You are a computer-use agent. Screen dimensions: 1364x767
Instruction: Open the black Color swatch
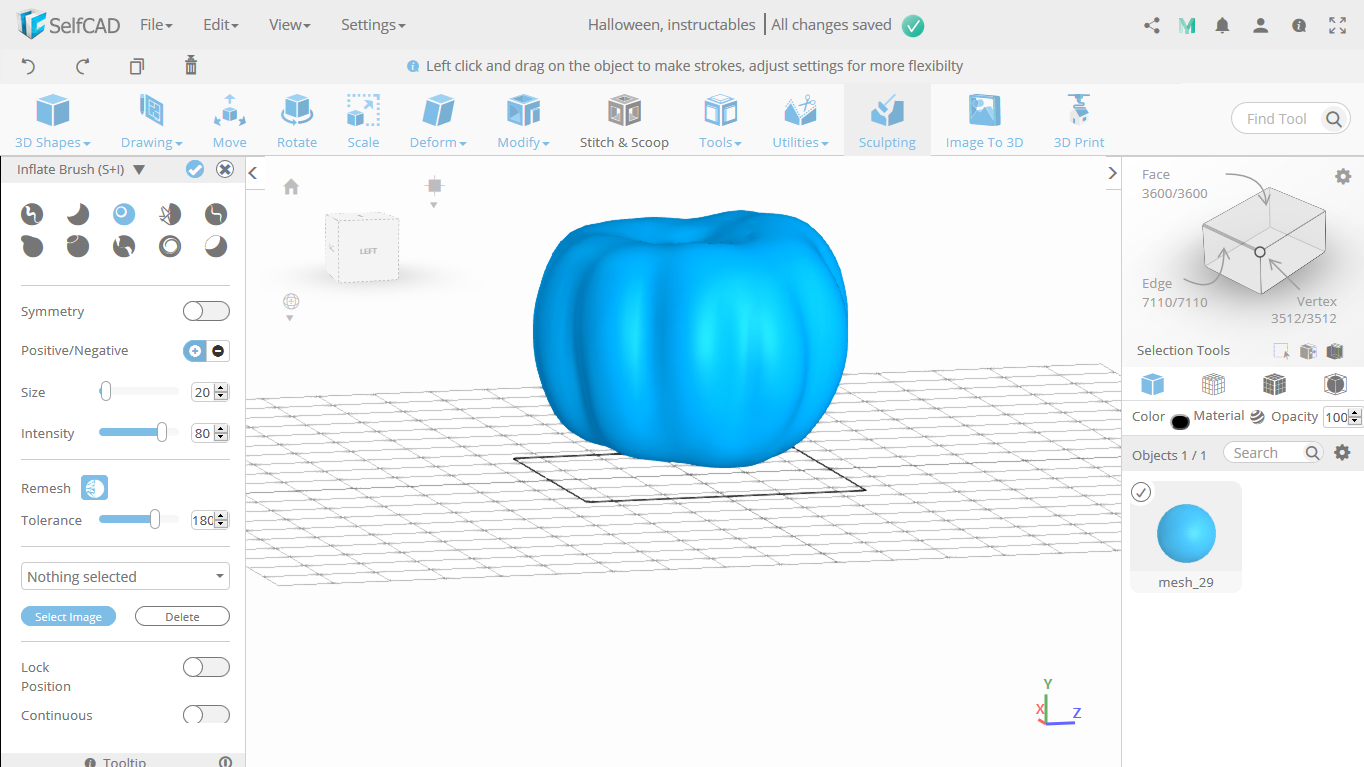click(1180, 421)
